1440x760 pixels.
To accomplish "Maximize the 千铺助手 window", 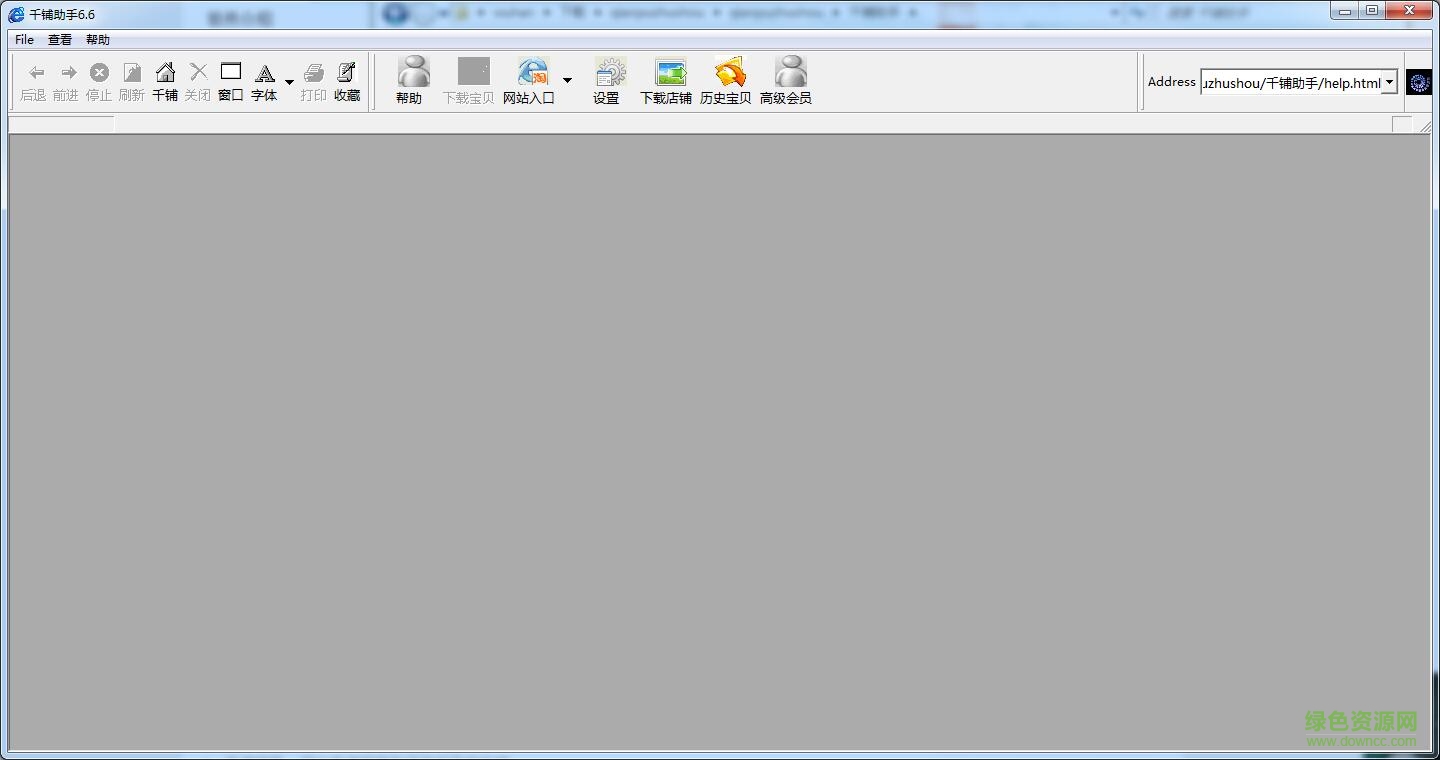I will click(x=1372, y=11).
